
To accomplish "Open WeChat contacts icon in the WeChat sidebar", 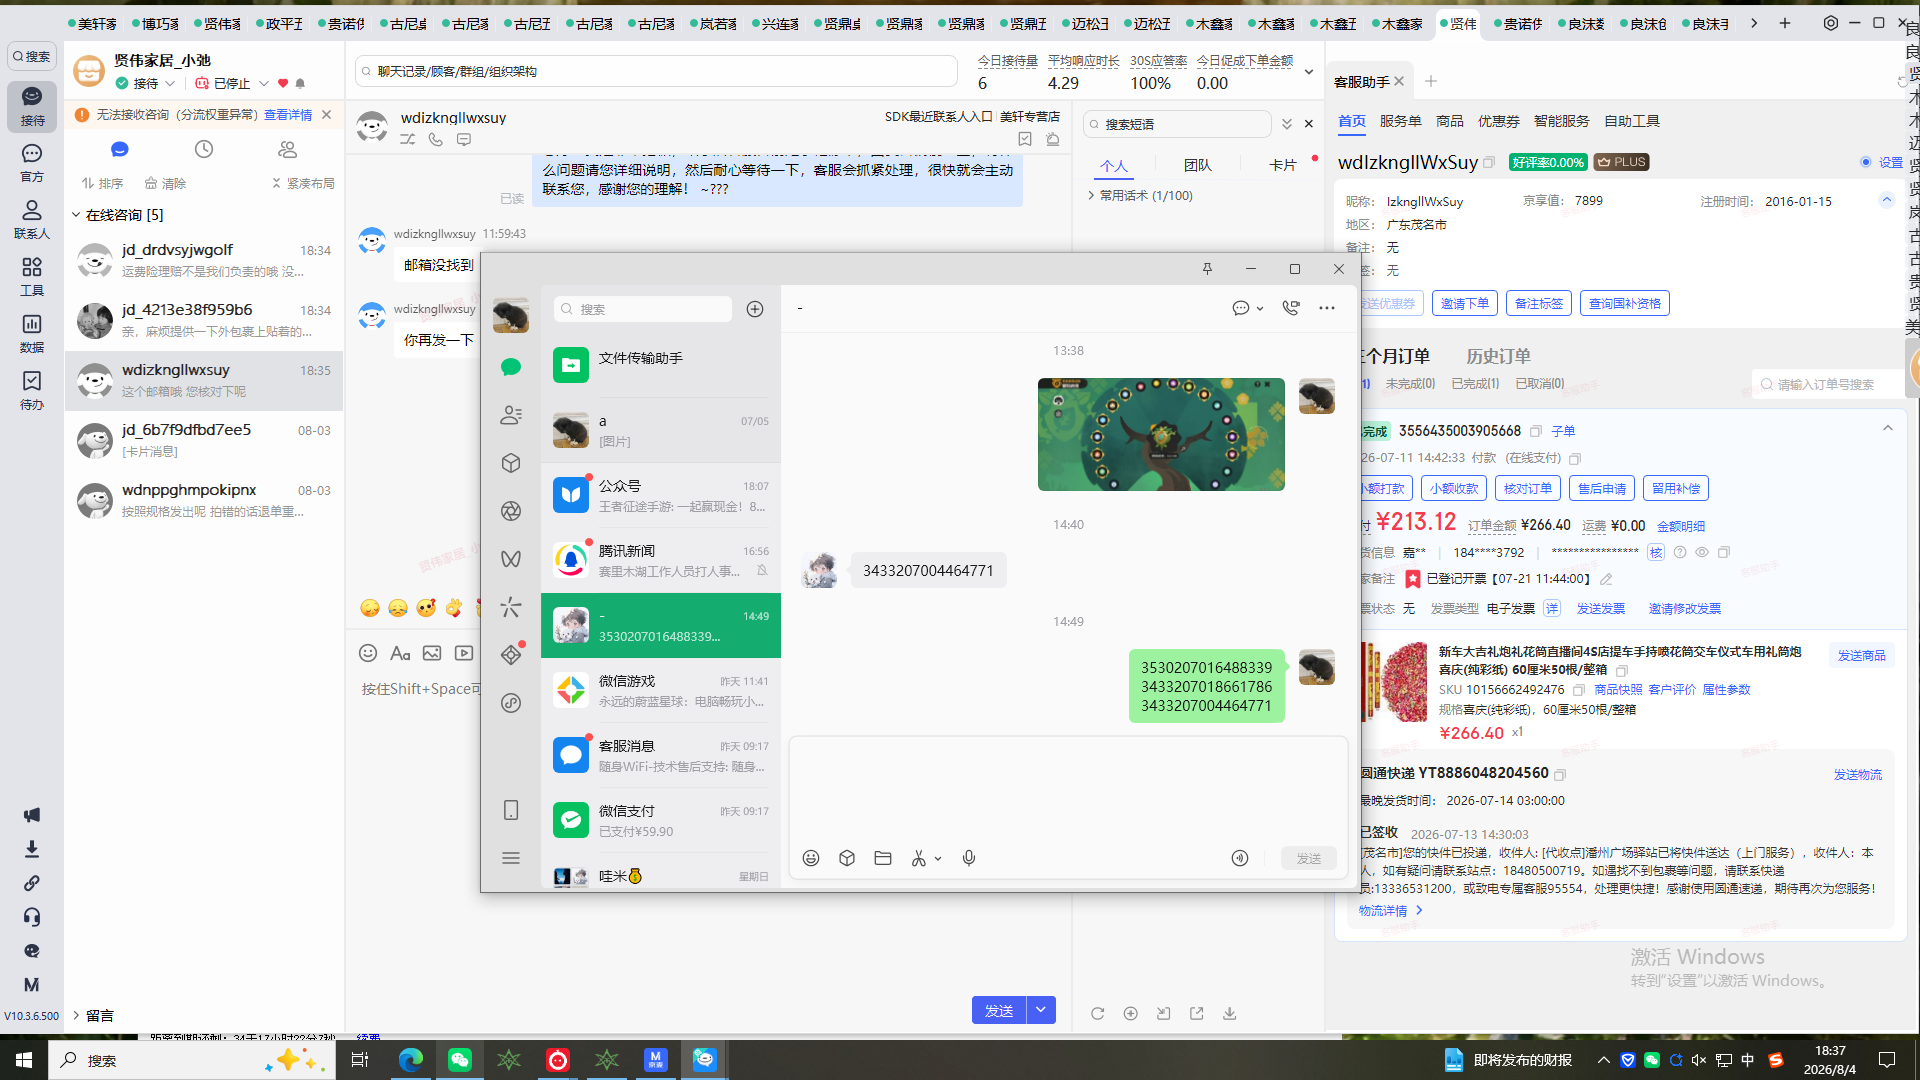I will [x=511, y=415].
